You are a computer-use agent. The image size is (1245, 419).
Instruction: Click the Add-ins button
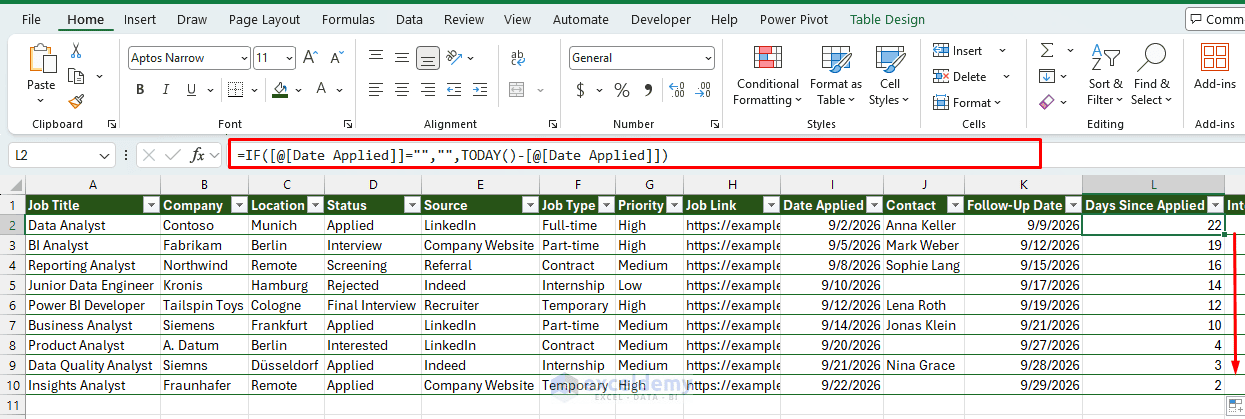tap(1215, 68)
